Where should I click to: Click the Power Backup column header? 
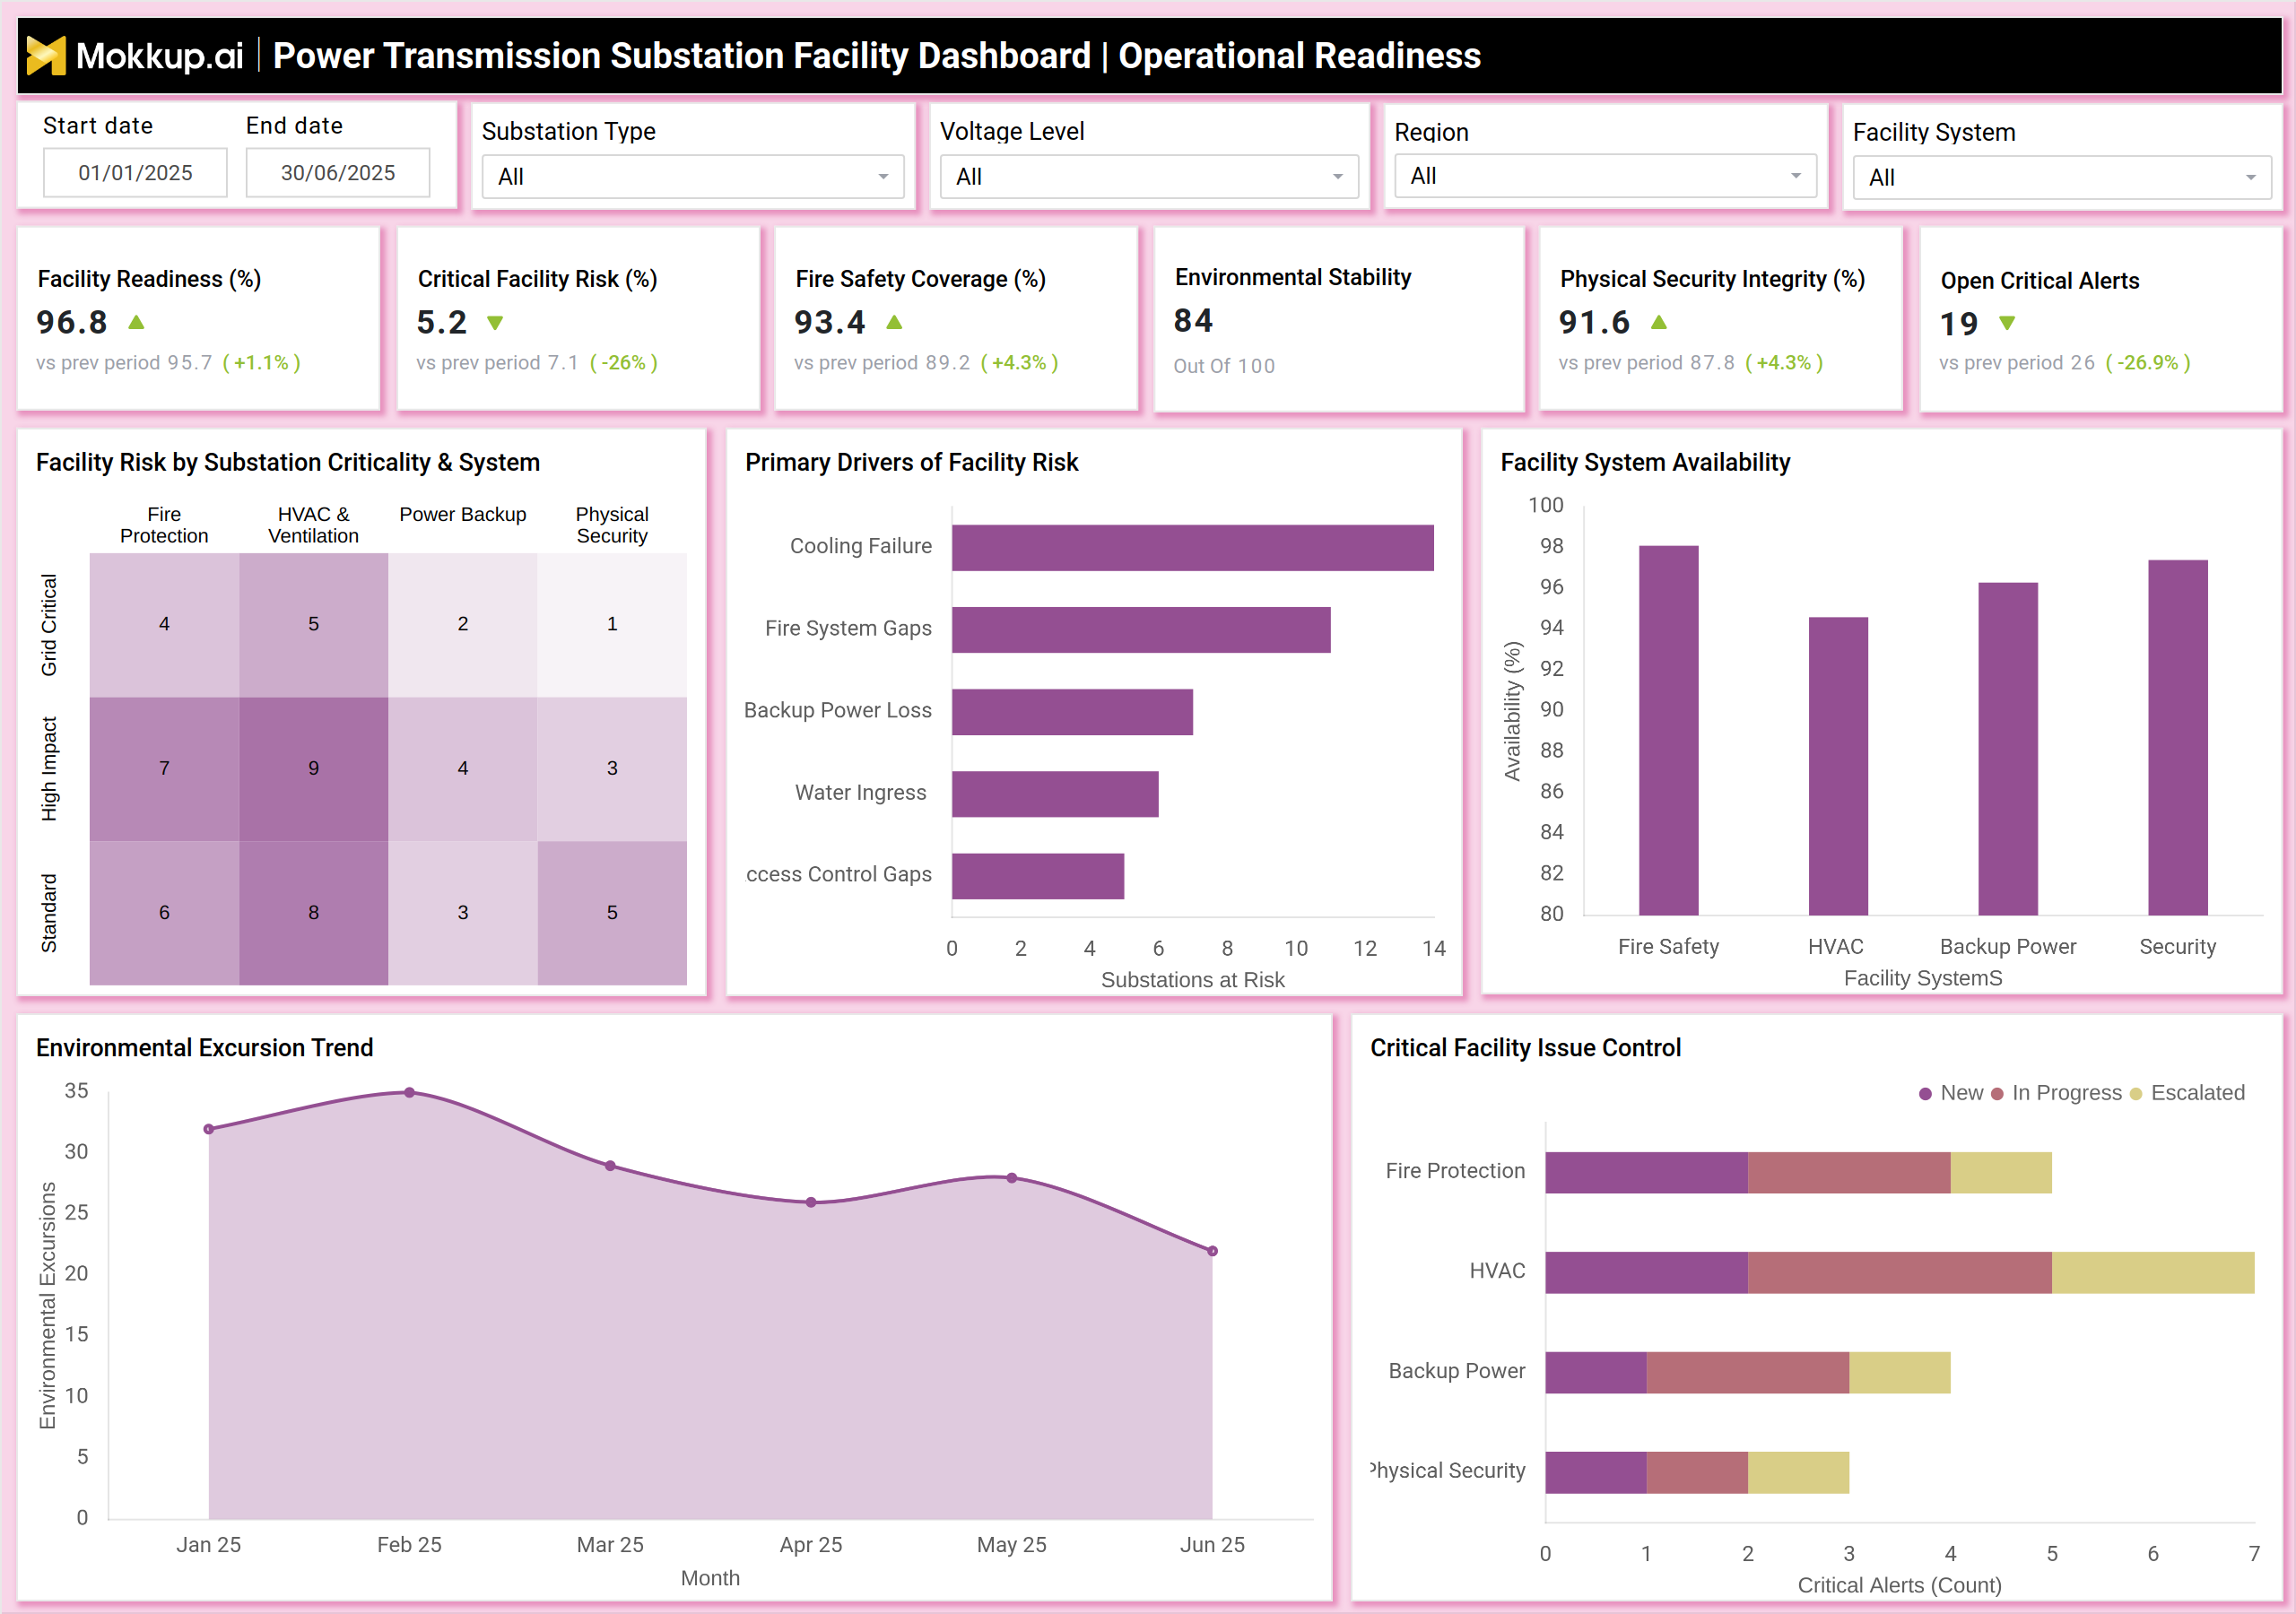click(x=462, y=514)
